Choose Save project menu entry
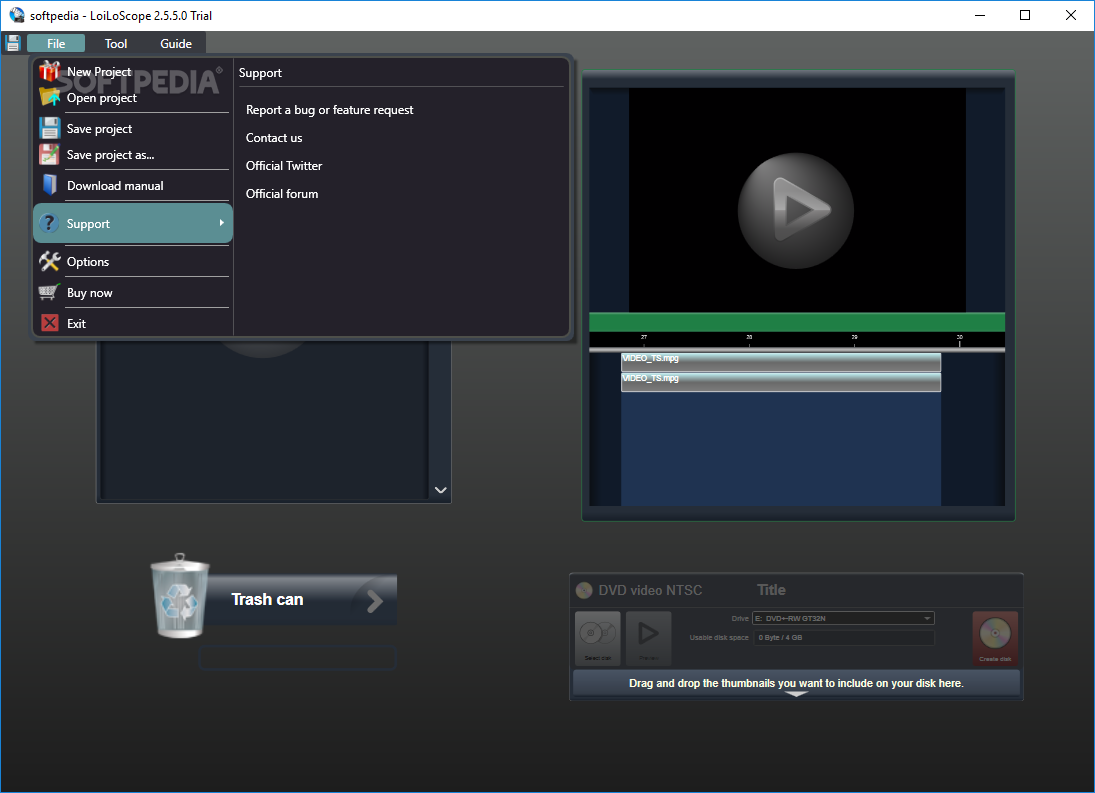 [99, 128]
